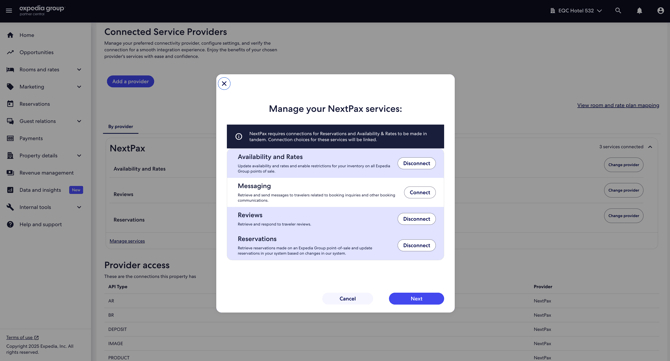The height and width of the screenshot is (361, 670).
Task: Expand the Internal tools chevron
Action: click(x=79, y=207)
